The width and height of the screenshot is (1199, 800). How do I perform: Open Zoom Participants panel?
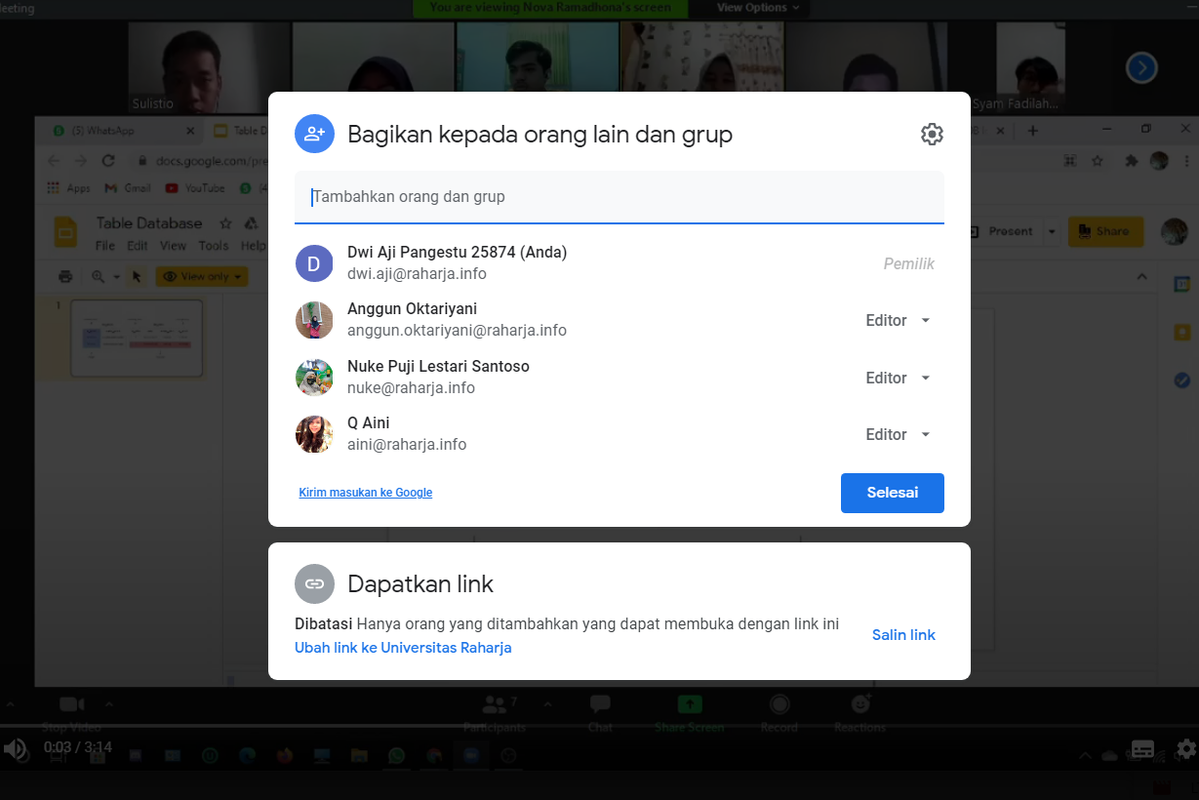(x=495, y=714)
